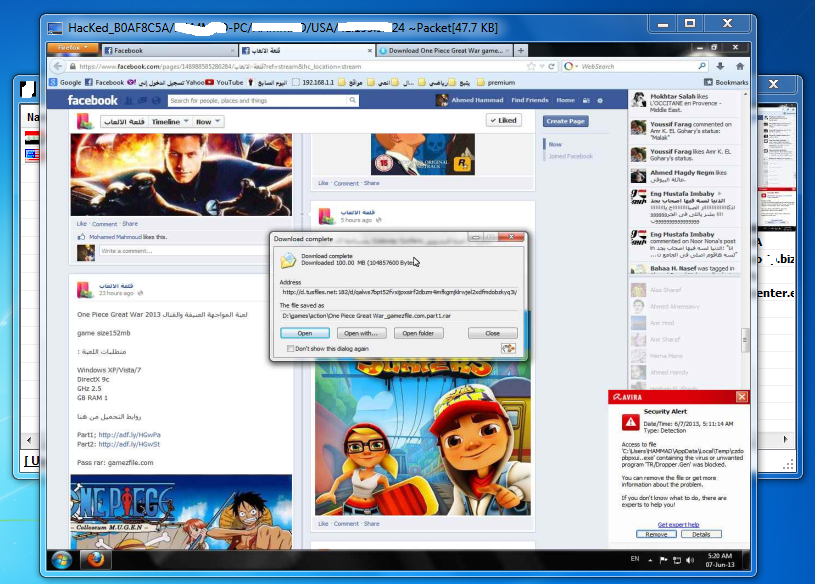Click the download manager icon in dialog corner

click(508, 348)
